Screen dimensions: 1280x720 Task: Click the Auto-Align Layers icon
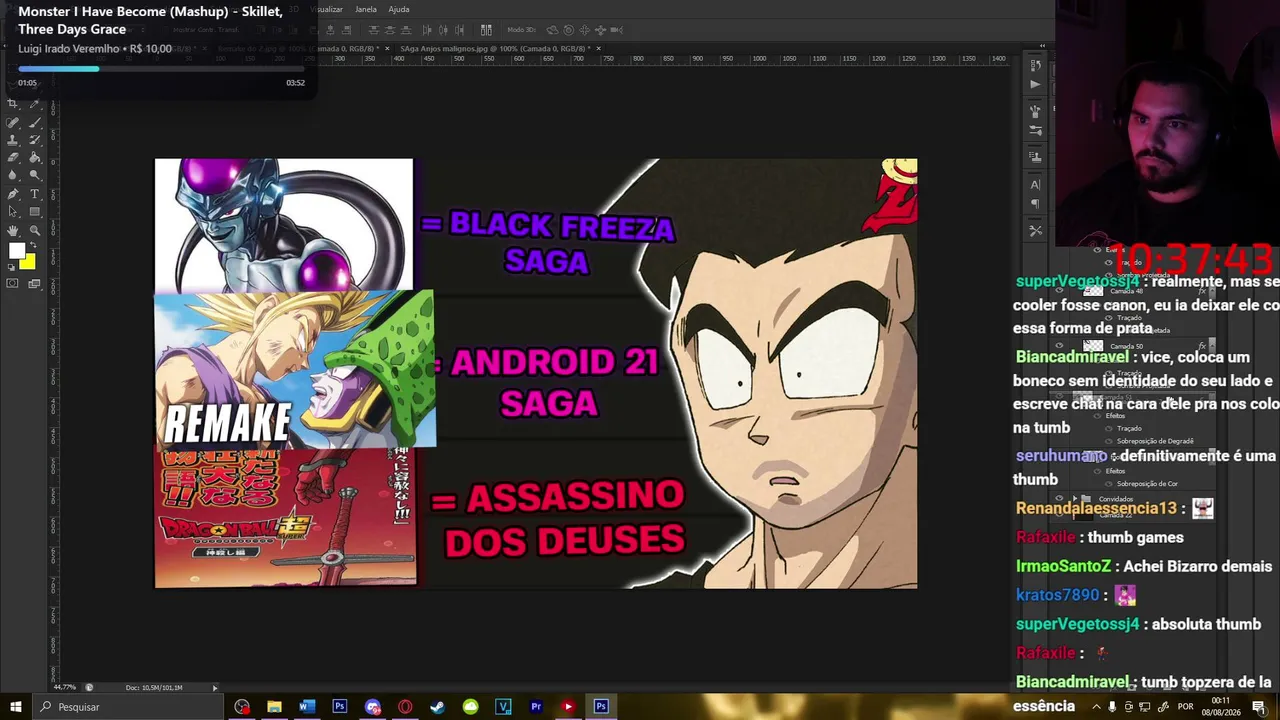pos(486,30)
